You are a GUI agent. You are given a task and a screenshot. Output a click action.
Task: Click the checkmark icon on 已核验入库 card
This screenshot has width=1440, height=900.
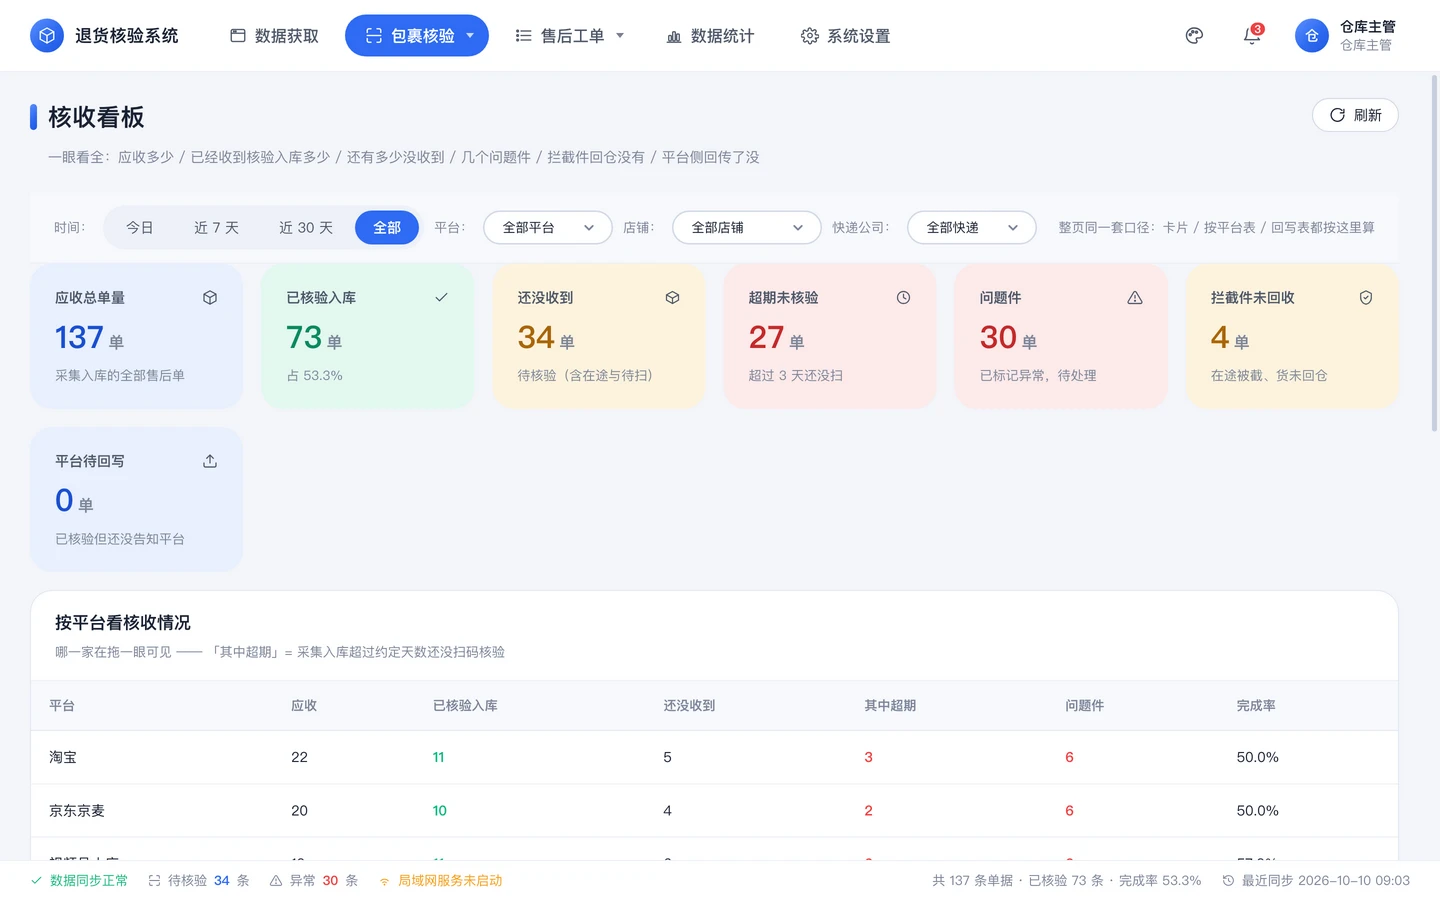coord(441,298)
